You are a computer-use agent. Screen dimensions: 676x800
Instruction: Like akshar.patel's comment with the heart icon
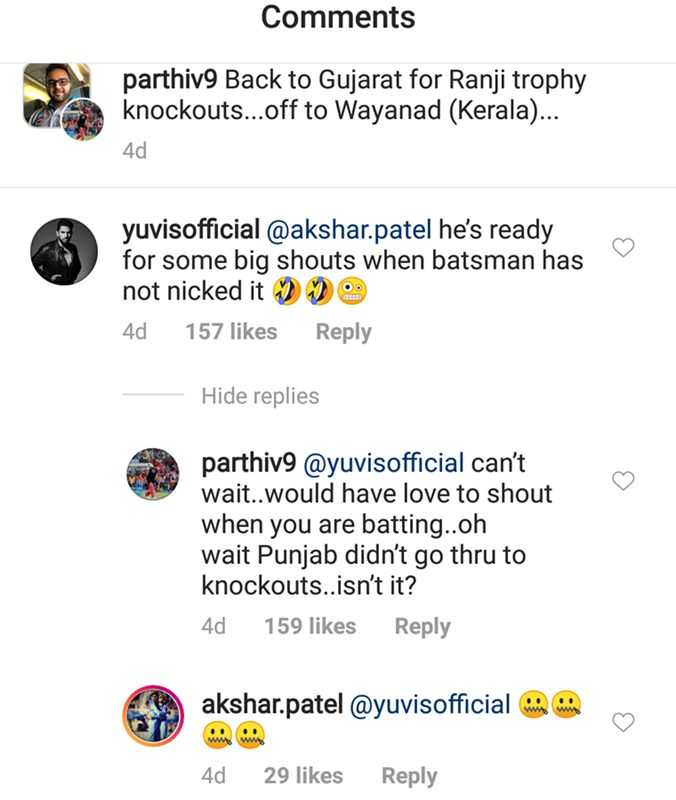[x=624, y=721]
